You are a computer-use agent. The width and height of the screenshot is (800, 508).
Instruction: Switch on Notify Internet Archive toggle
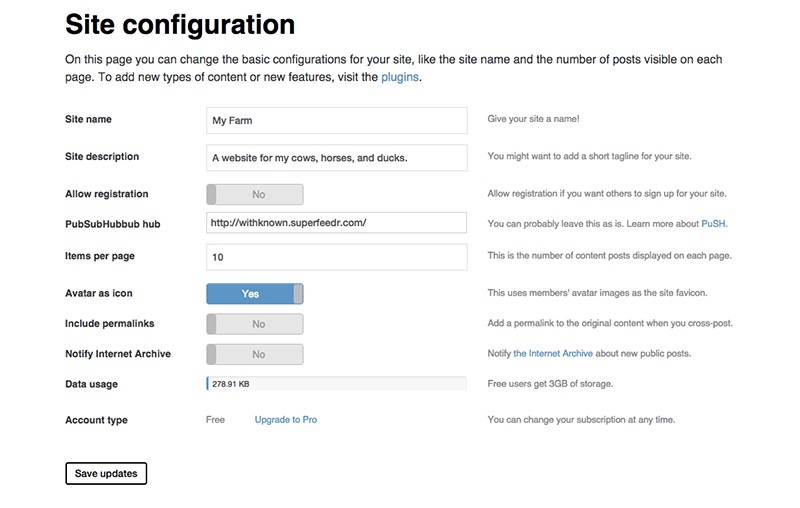[255, 354]
